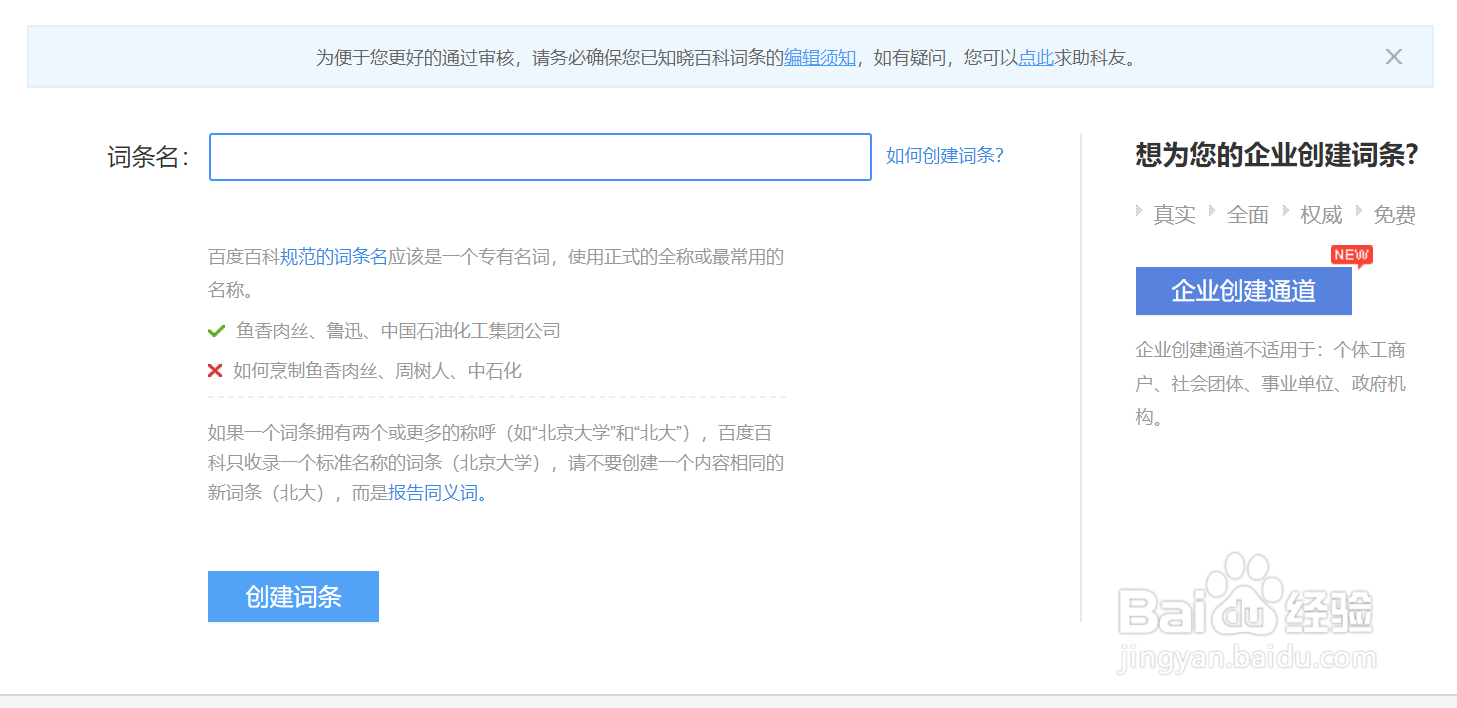The image size is (1457, 708).
Task: Click the 免费 label
Action: [1394, 215]
